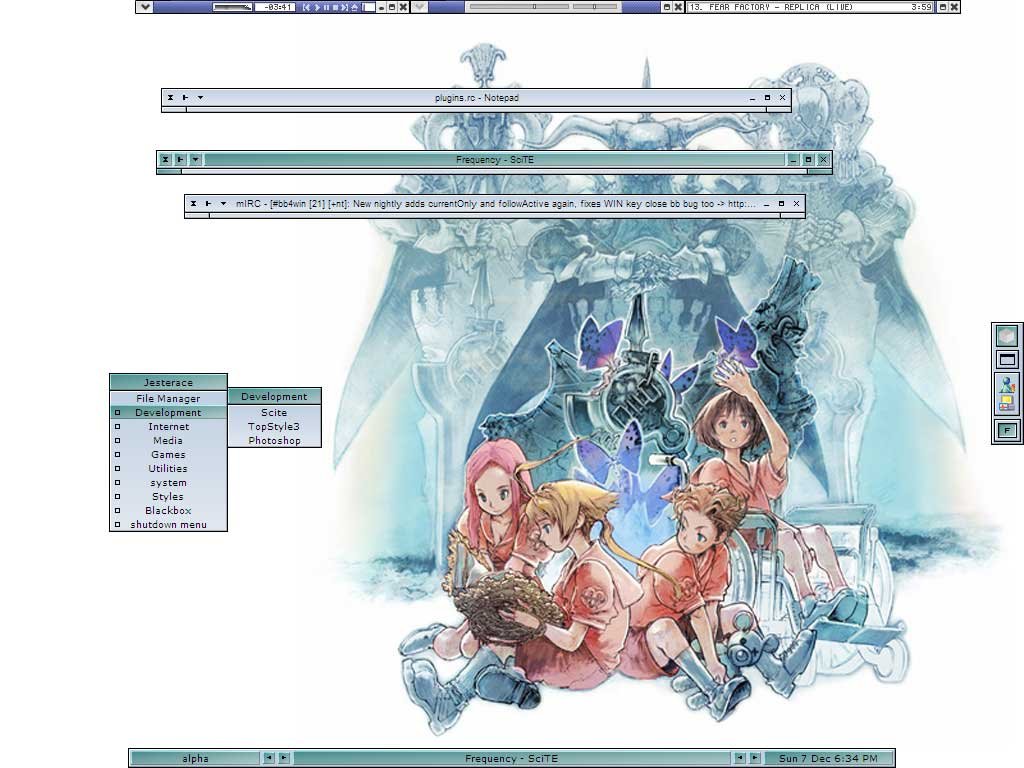Image resolution: width=1024 pixels, height=768 pixels.
Task: Click the window icon in the side dock
Action: pyautogui.click(x=1007, y=359)
